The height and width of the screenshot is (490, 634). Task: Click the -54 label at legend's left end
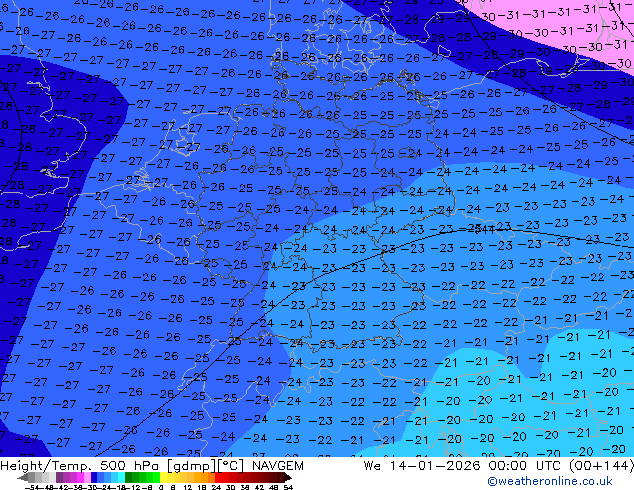[32, 487]
